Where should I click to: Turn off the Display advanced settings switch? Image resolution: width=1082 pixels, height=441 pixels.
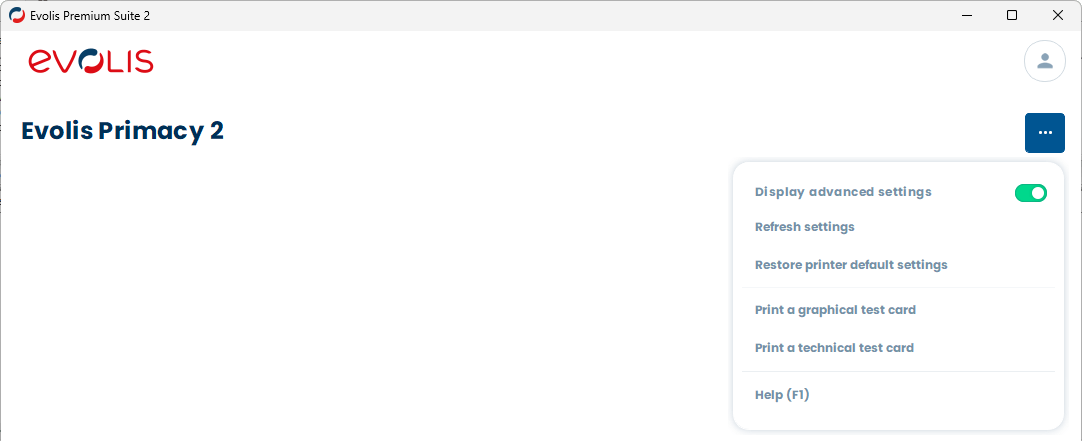[x=1030, y=193]
